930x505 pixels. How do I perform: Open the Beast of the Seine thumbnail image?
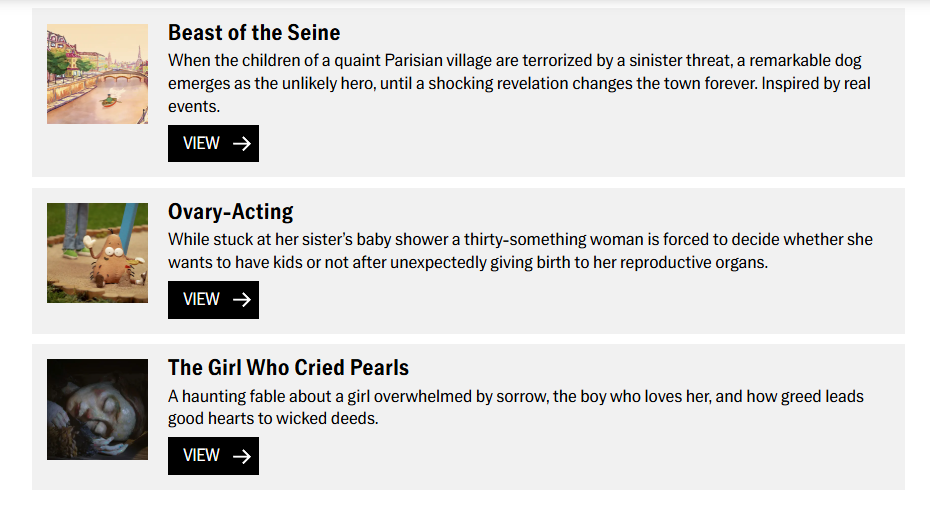click(97, 74)
